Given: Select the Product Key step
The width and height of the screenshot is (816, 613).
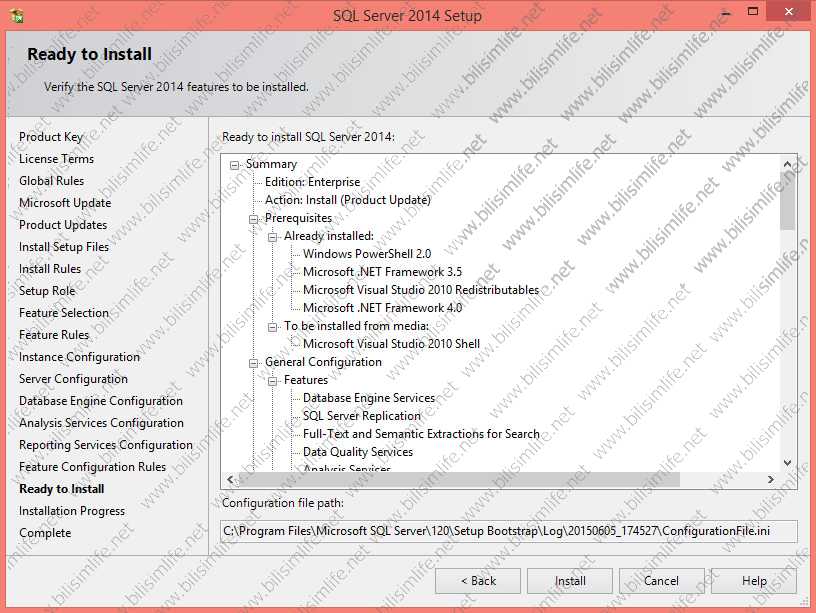Looking at the screenshot, I should click(50, 137).
